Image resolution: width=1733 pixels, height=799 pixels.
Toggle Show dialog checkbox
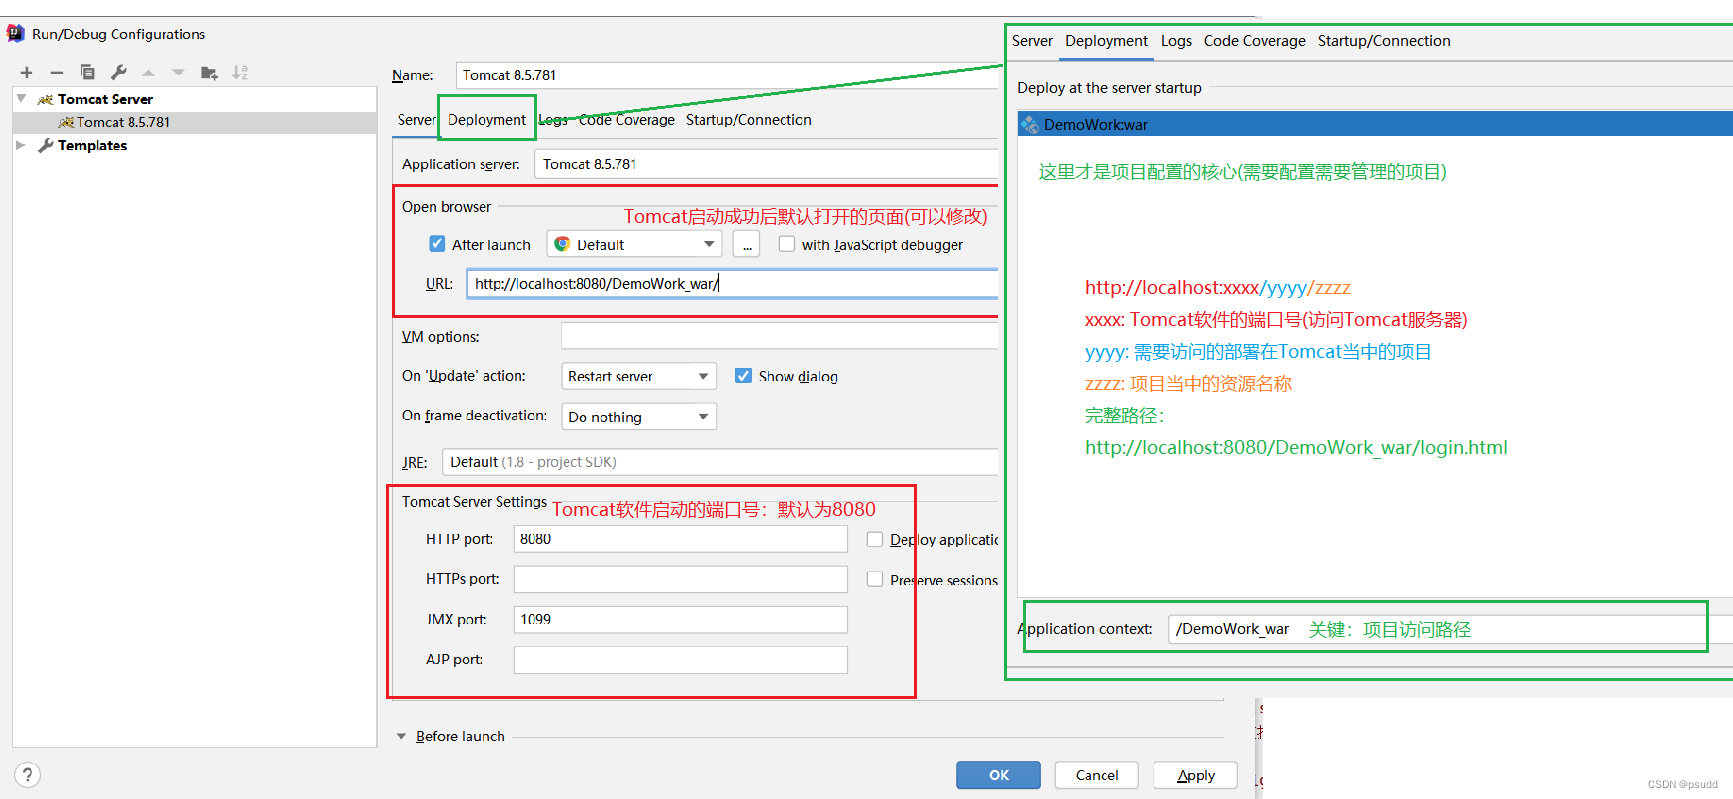(x=743, y=376)
